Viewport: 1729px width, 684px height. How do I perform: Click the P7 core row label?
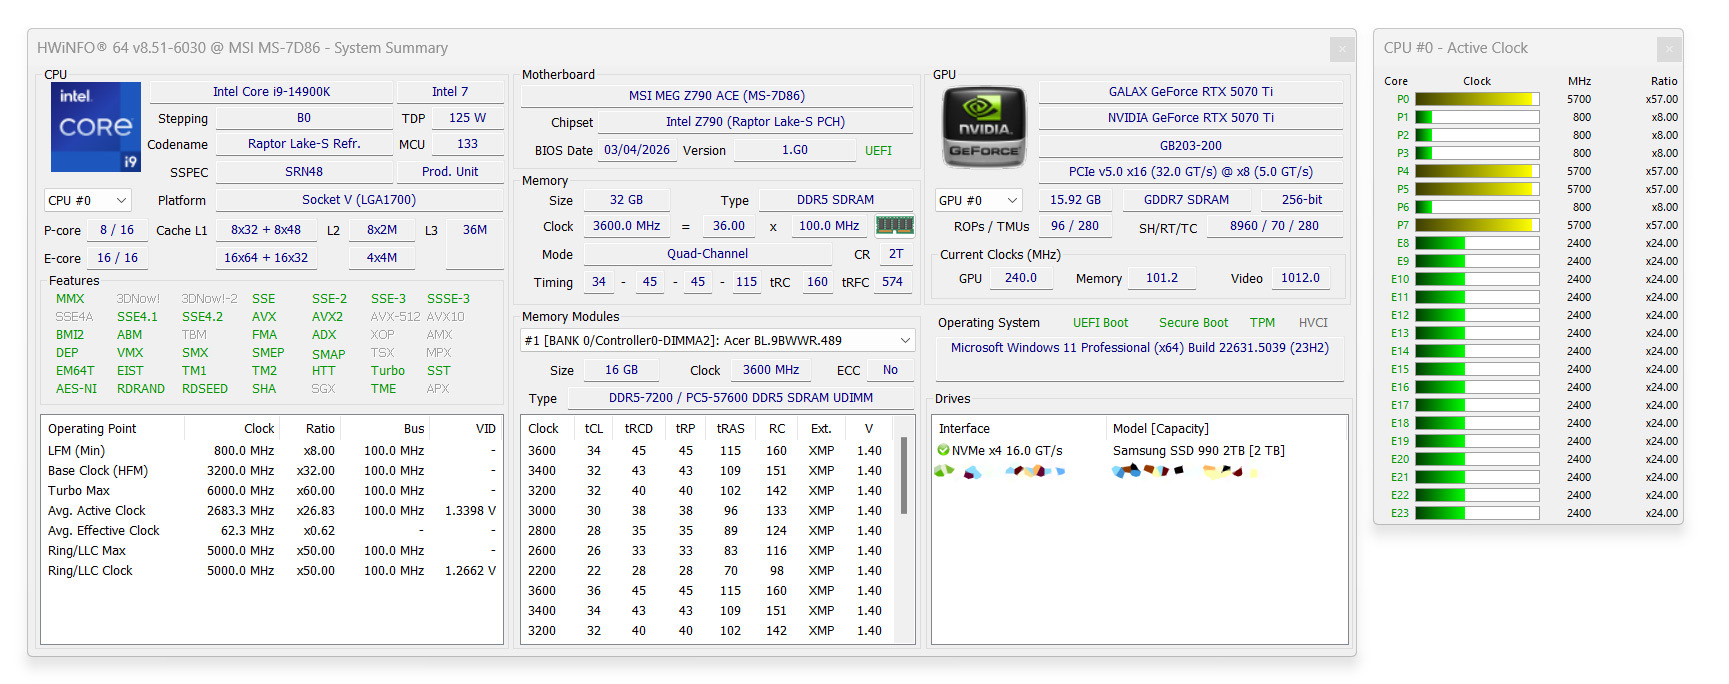(1402, 225)
